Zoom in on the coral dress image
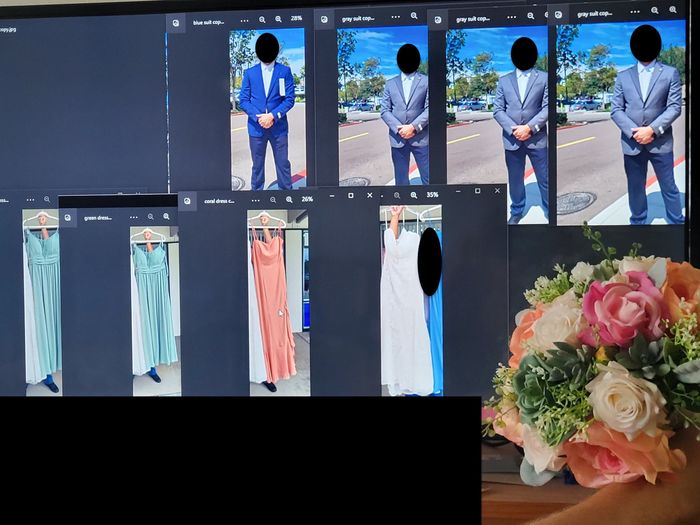This screenshot has width=700, height=525. coord(287,199)
